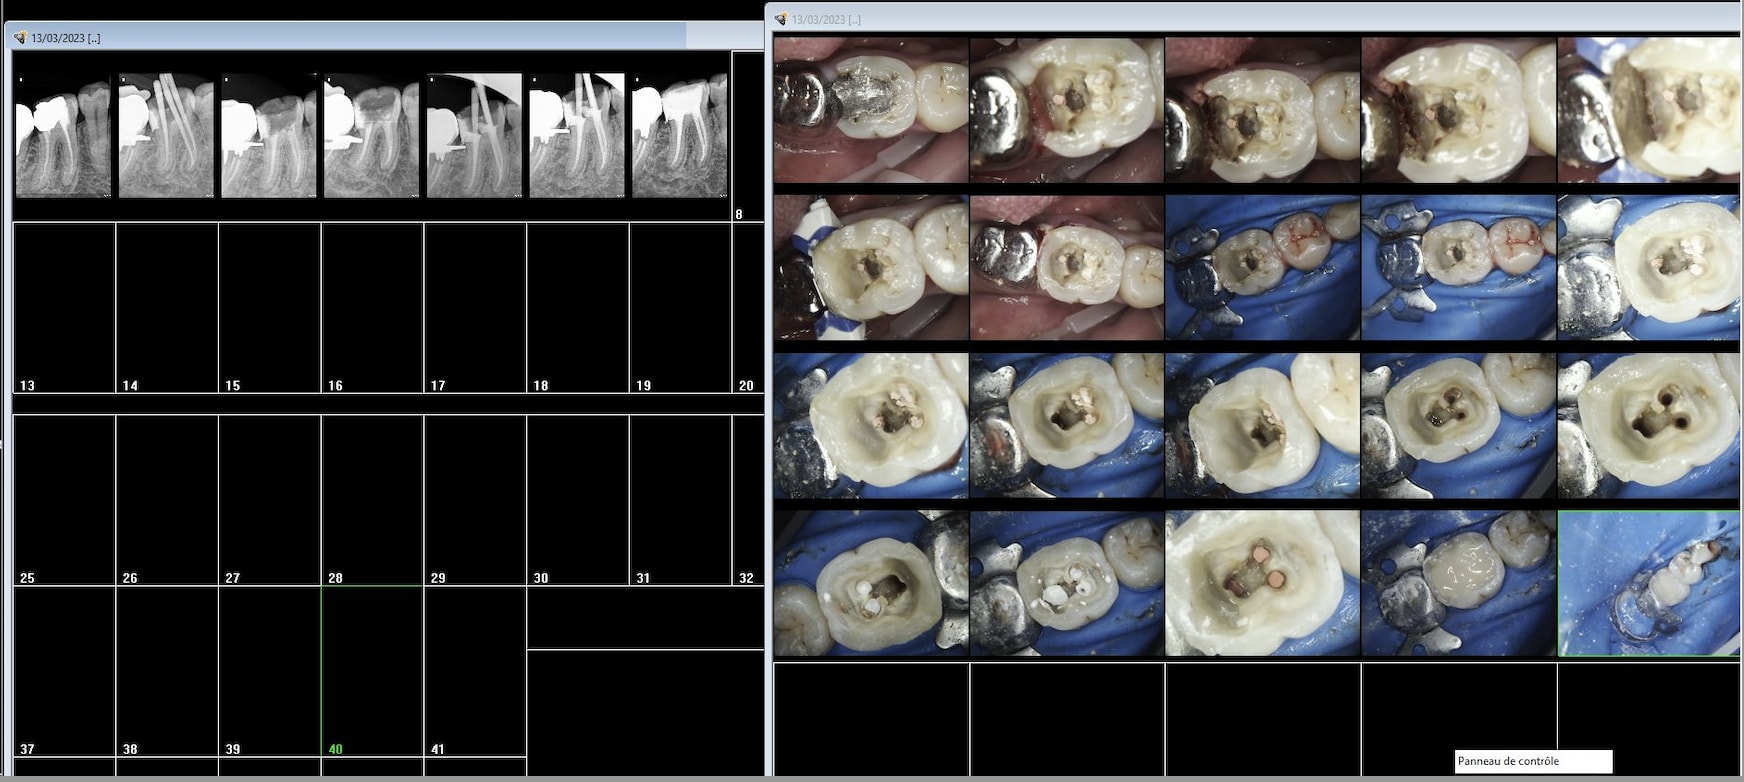Screen dimensions: 1744x782
Task: Select empty image slot number 28
Action: pyautogui.click(x=371, y=499)
